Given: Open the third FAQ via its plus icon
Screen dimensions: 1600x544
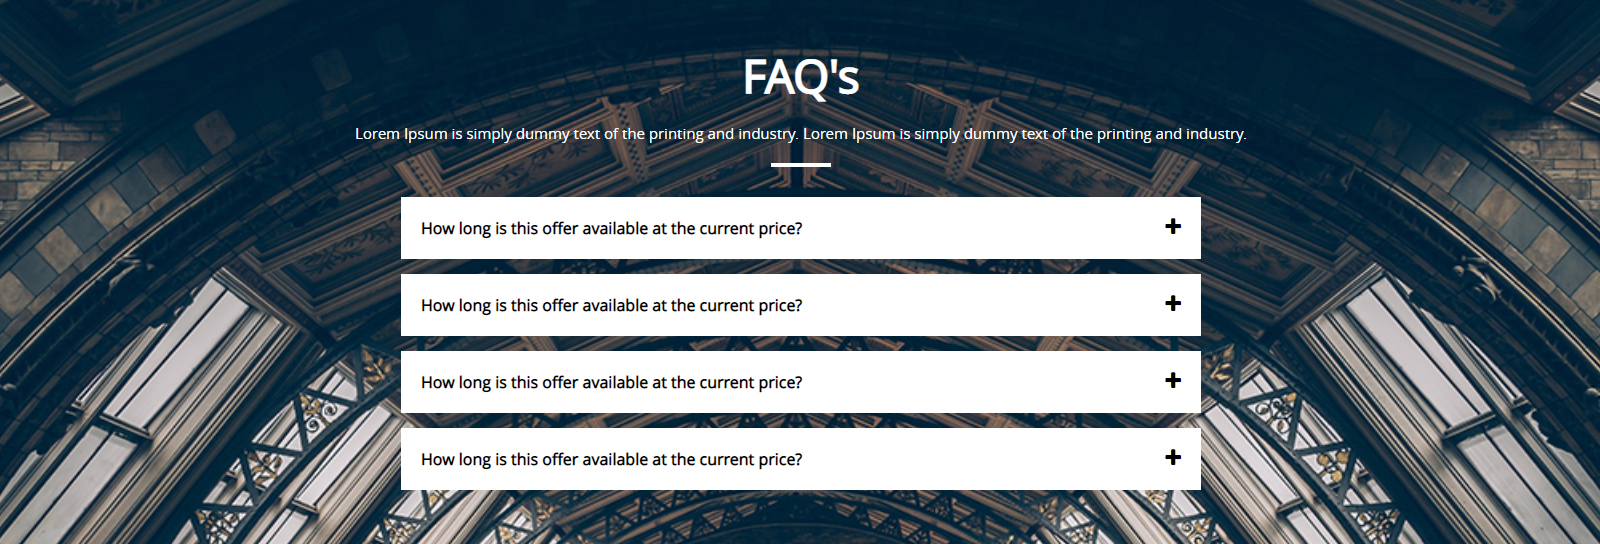Looking at the screenshot, I should pos(1173,381).
